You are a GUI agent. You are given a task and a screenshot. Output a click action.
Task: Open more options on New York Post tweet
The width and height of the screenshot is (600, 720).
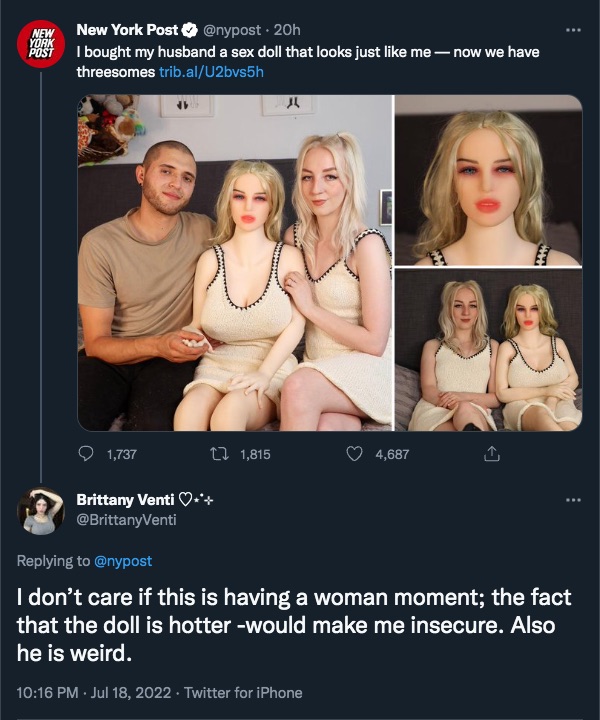click(x=573, y=30)
